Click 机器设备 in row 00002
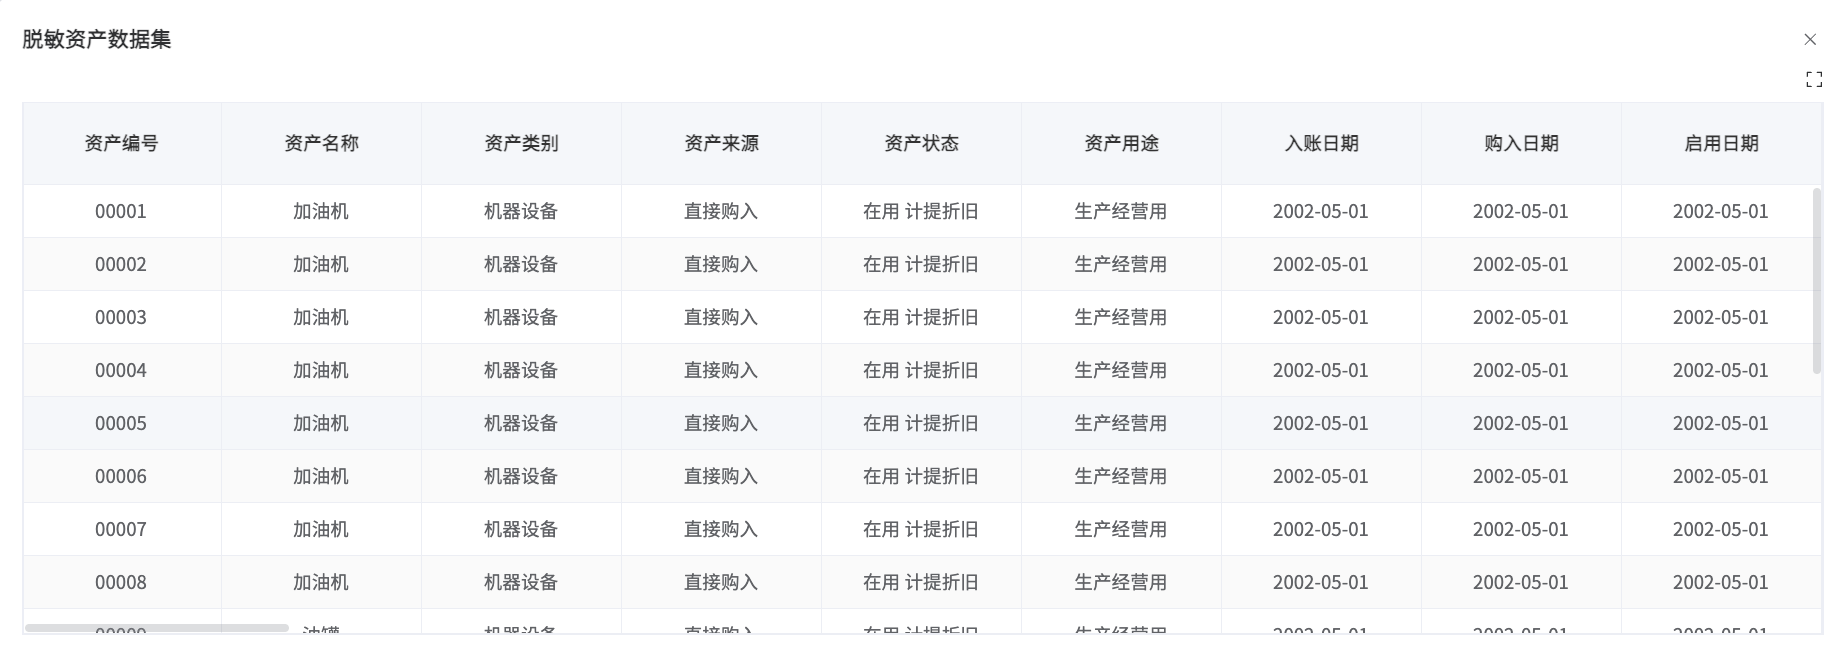Image resolution: width=1836 pixels, height=652 pixels. point(521,265)
